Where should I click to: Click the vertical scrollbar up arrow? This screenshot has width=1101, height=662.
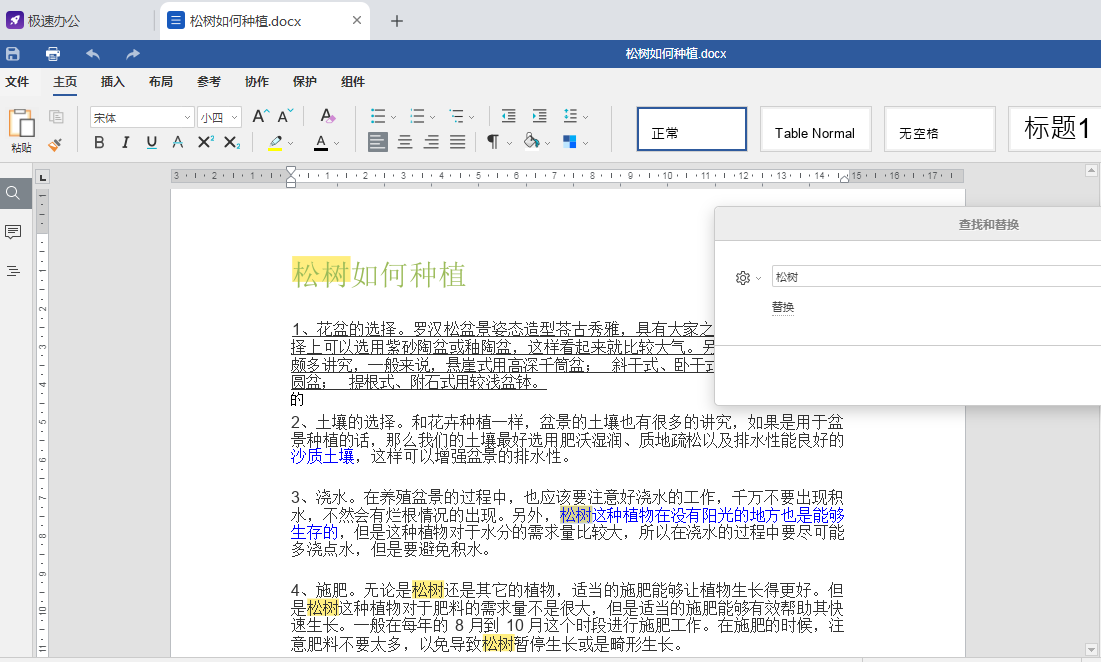(x=1091, y=171)
